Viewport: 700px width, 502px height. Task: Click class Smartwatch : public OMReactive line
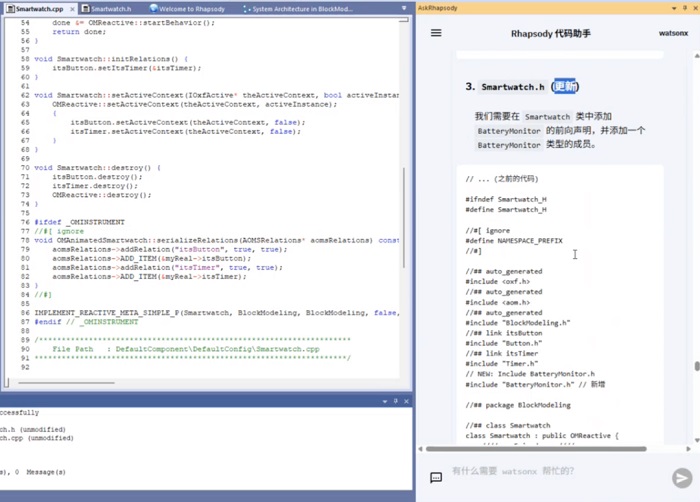[542, 435]
